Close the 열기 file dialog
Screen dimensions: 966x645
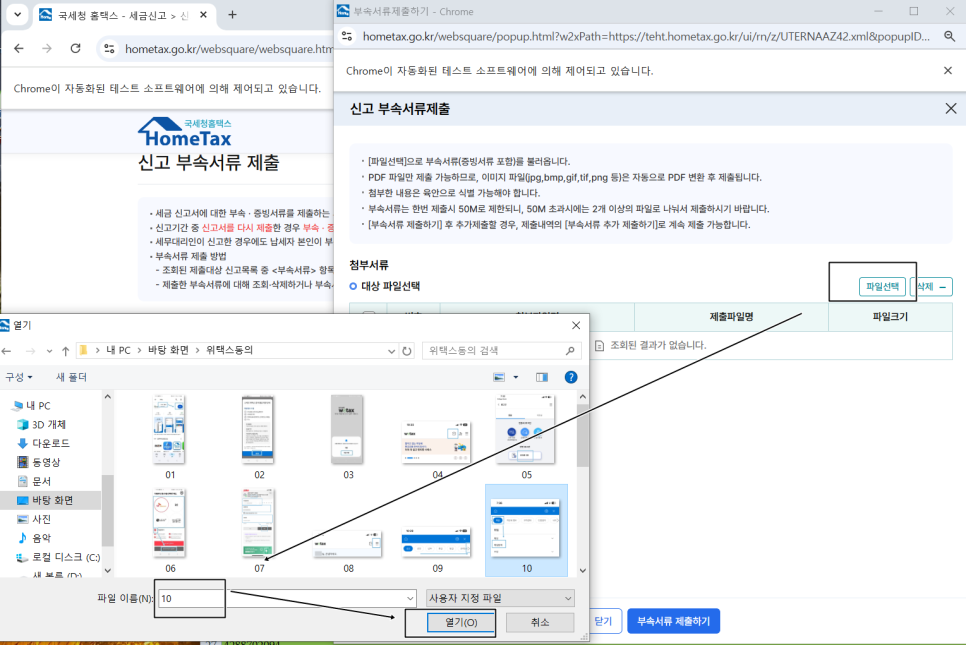[x=576, y=325]
